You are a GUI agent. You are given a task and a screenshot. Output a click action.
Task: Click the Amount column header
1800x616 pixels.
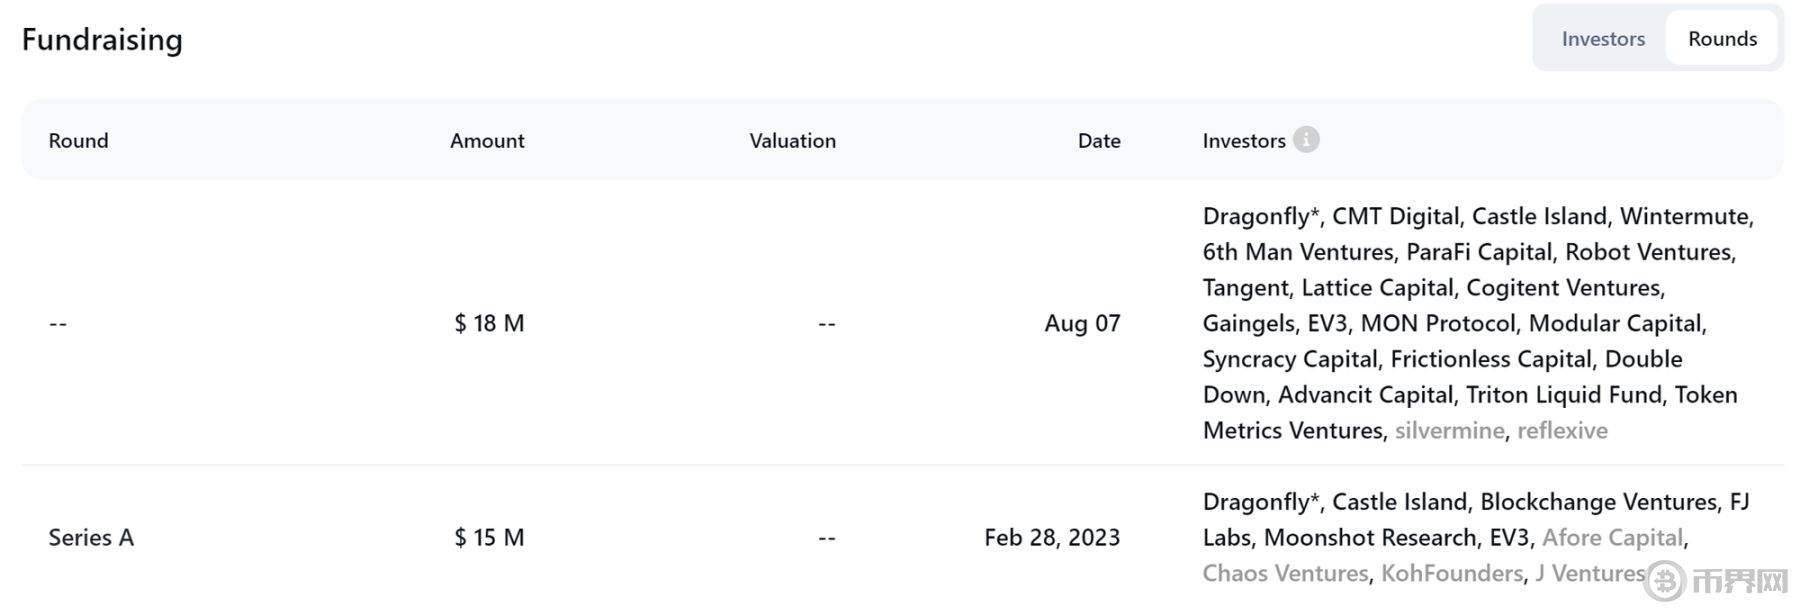487,141
